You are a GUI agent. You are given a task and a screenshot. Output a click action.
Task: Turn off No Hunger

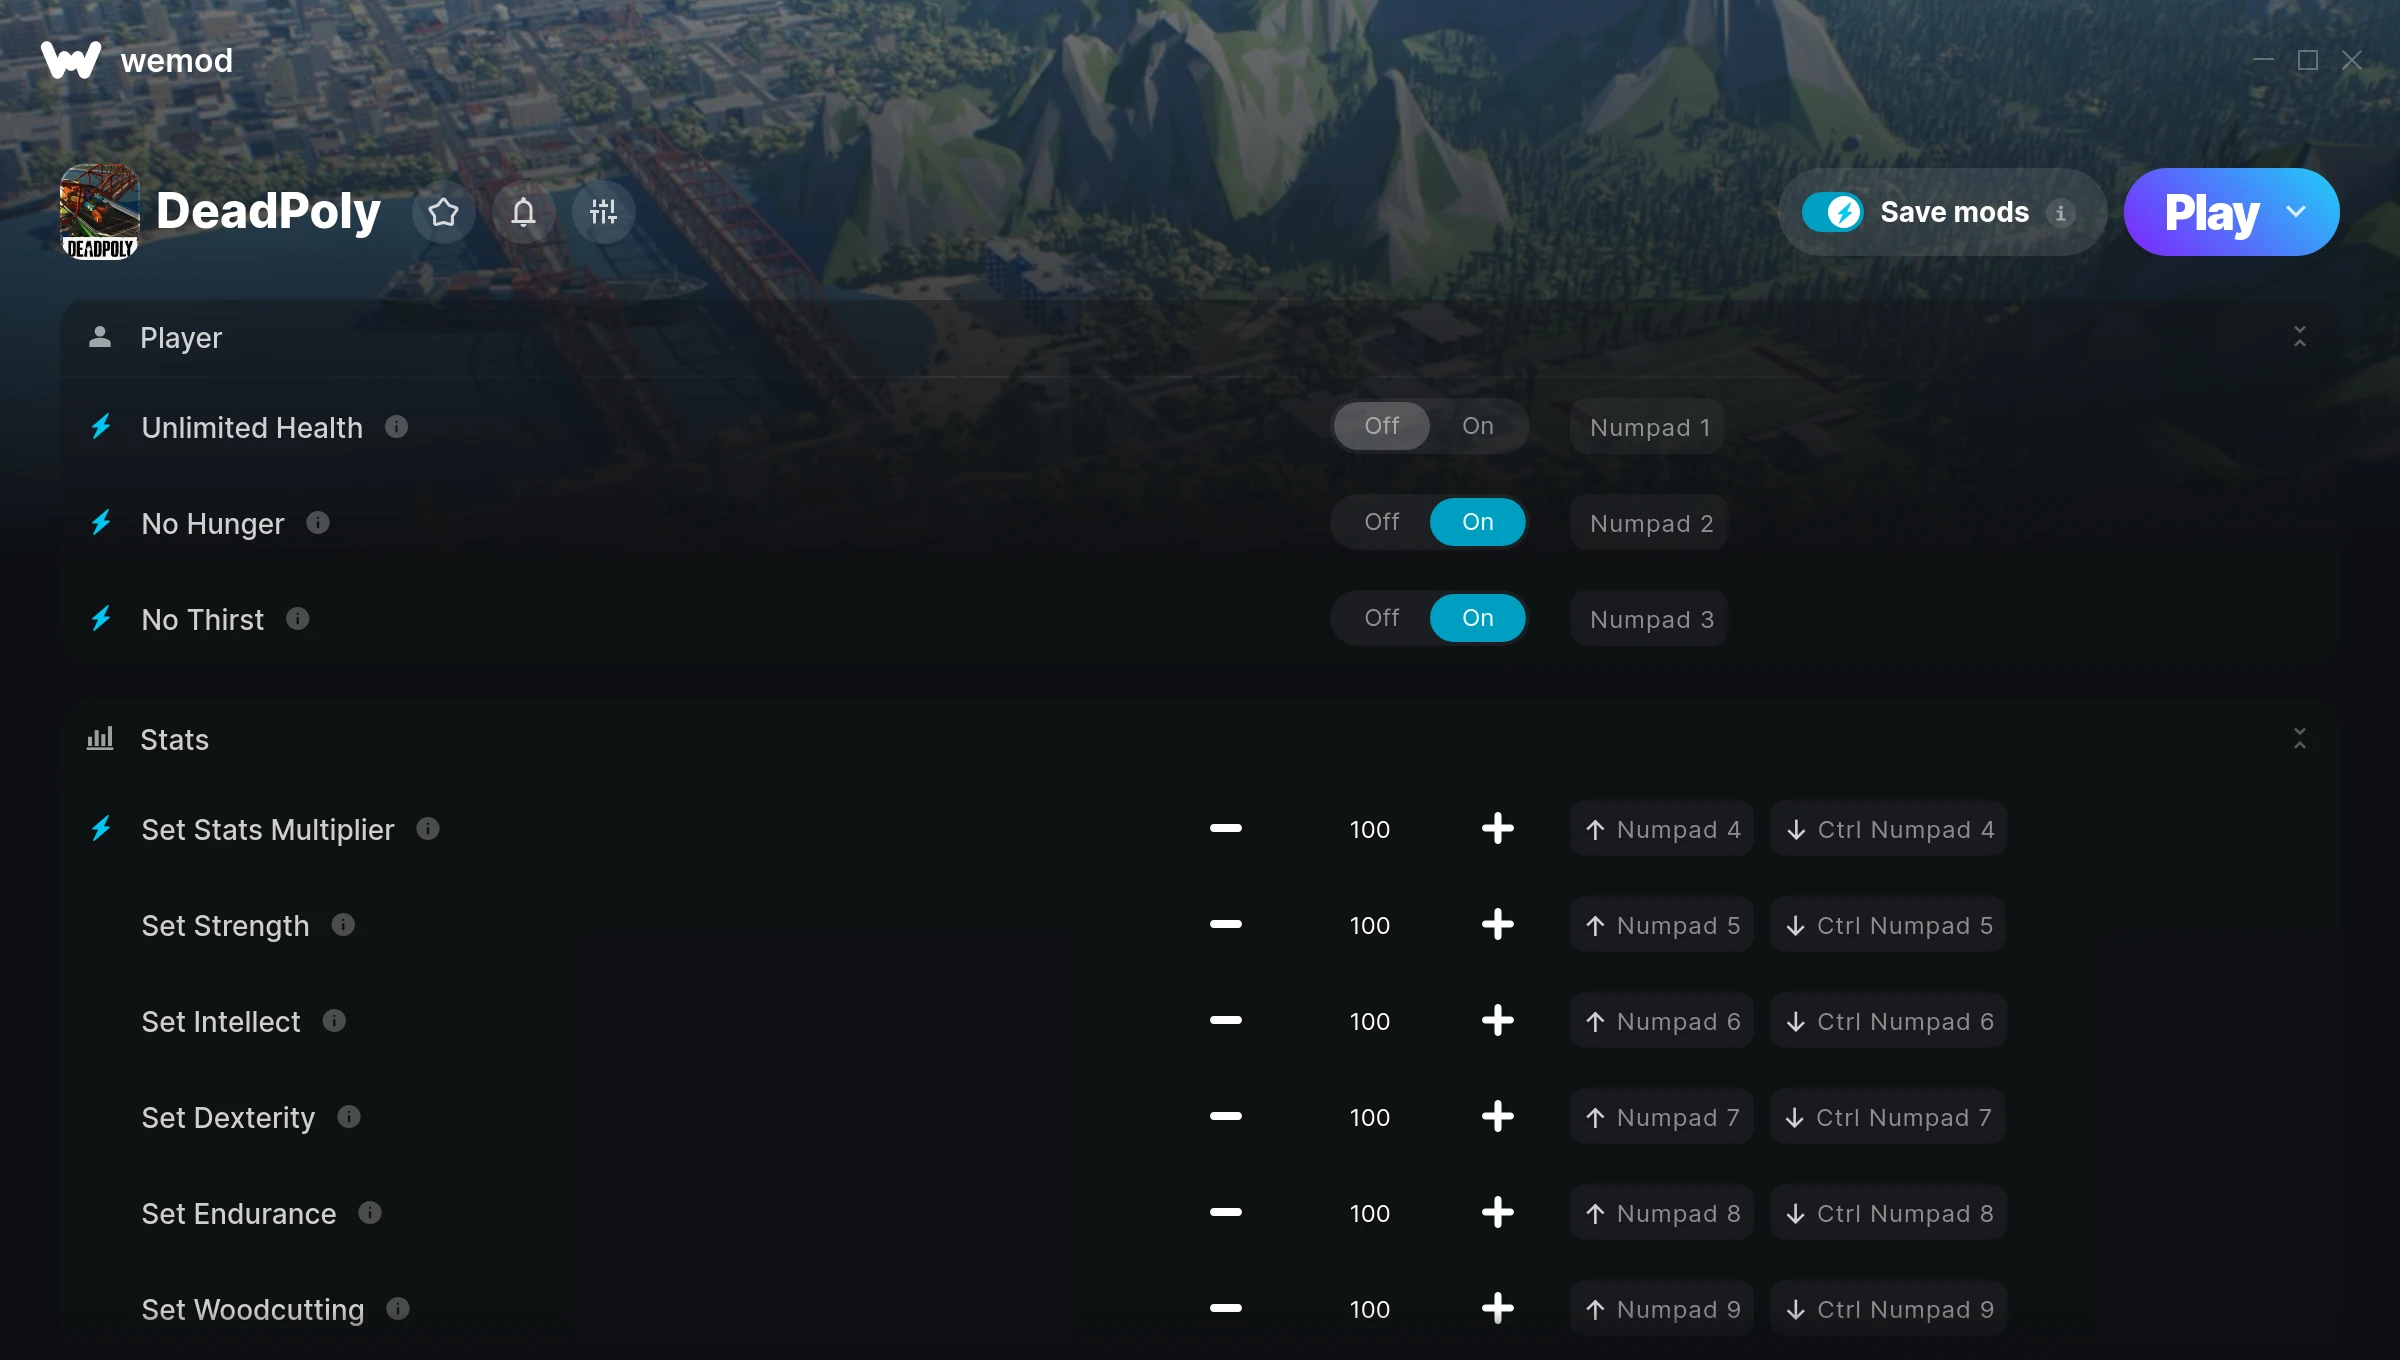click(1381, 522)
